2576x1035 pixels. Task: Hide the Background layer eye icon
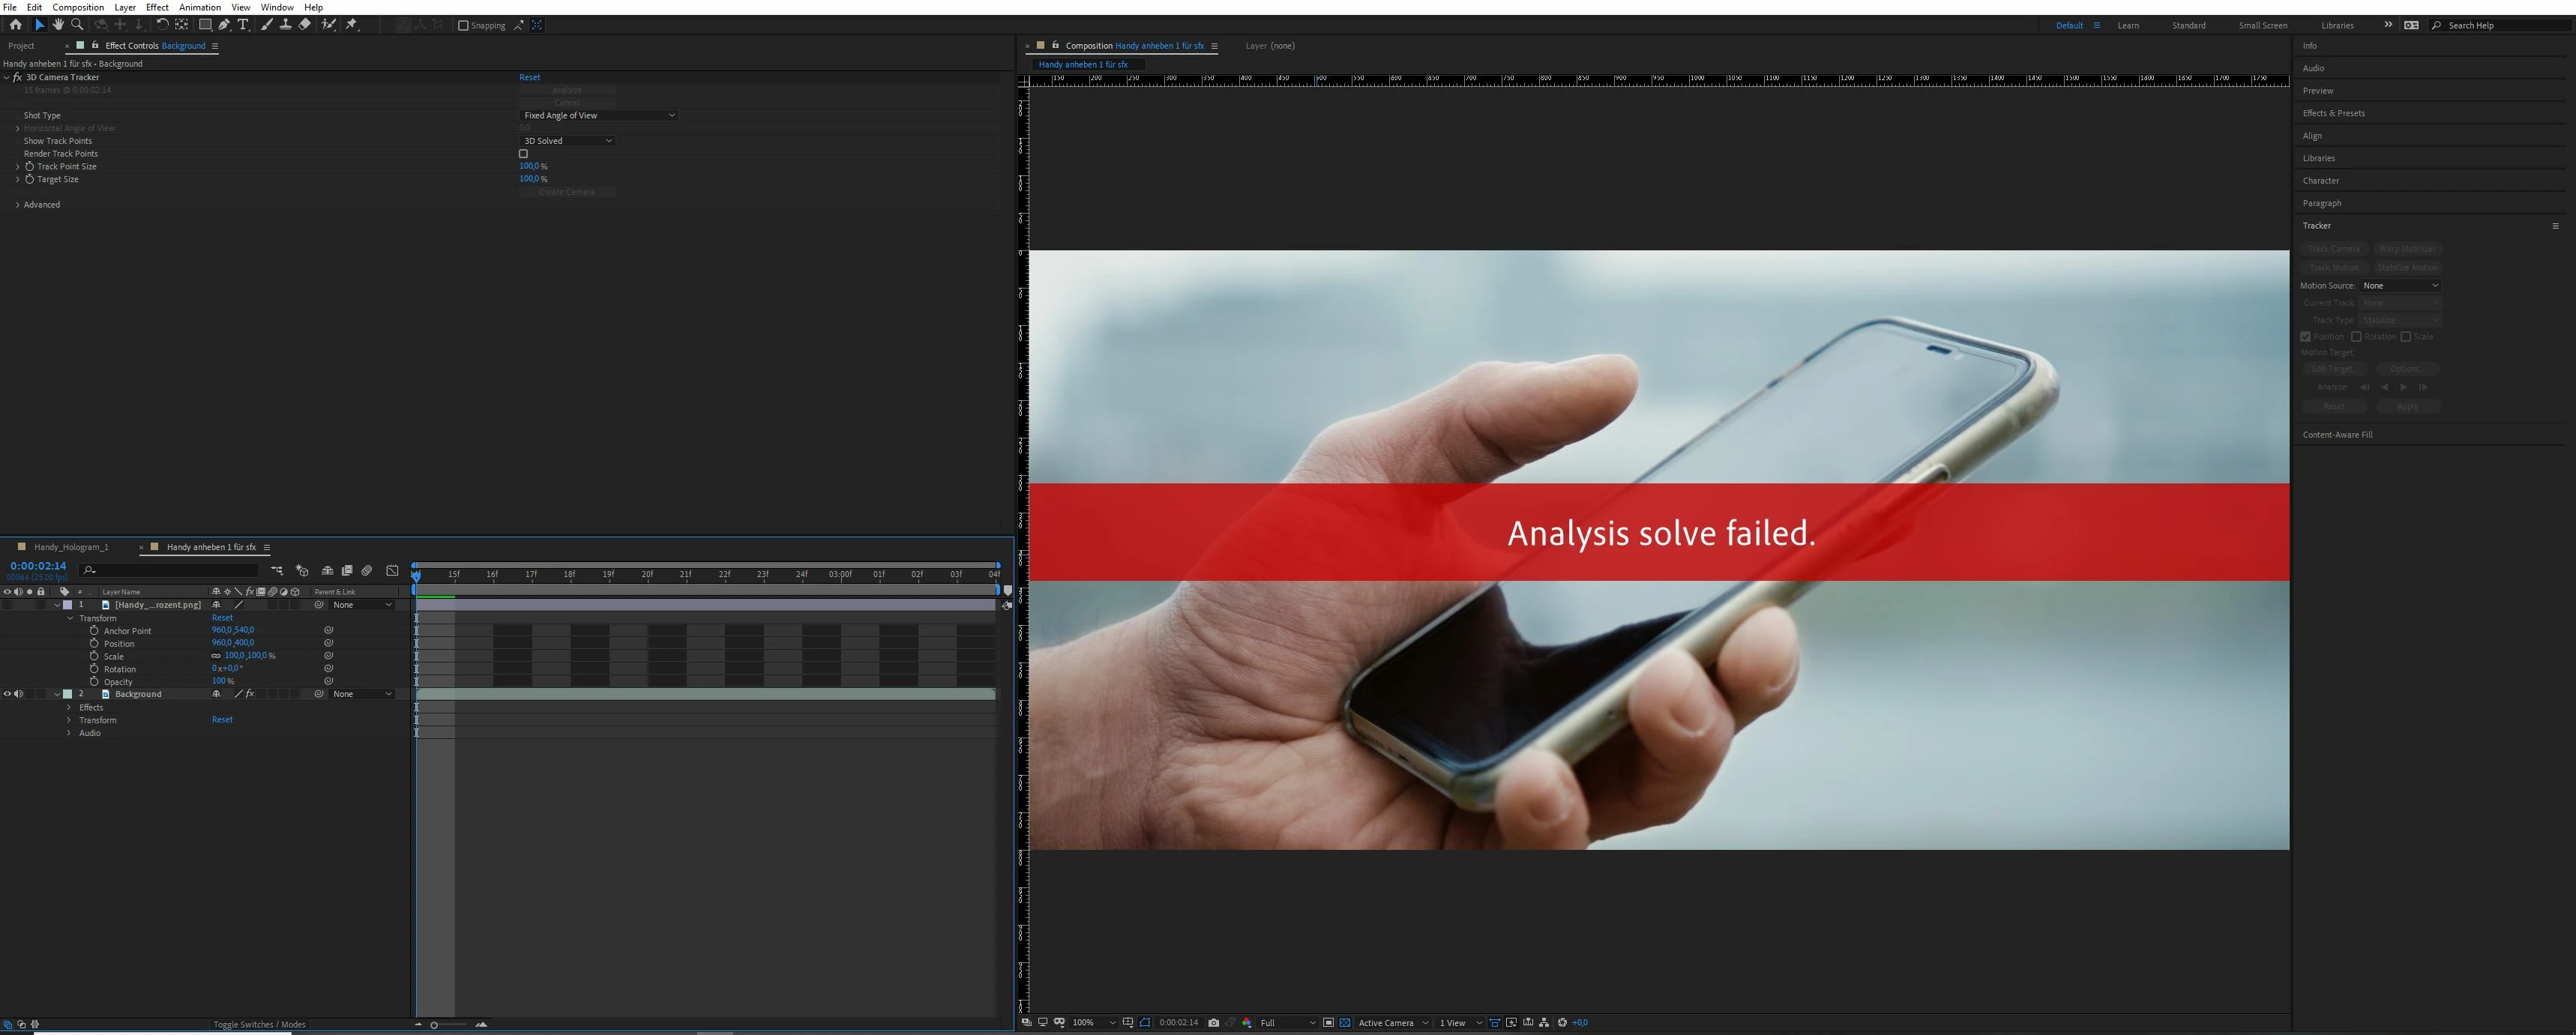click(x=7, y=694)
